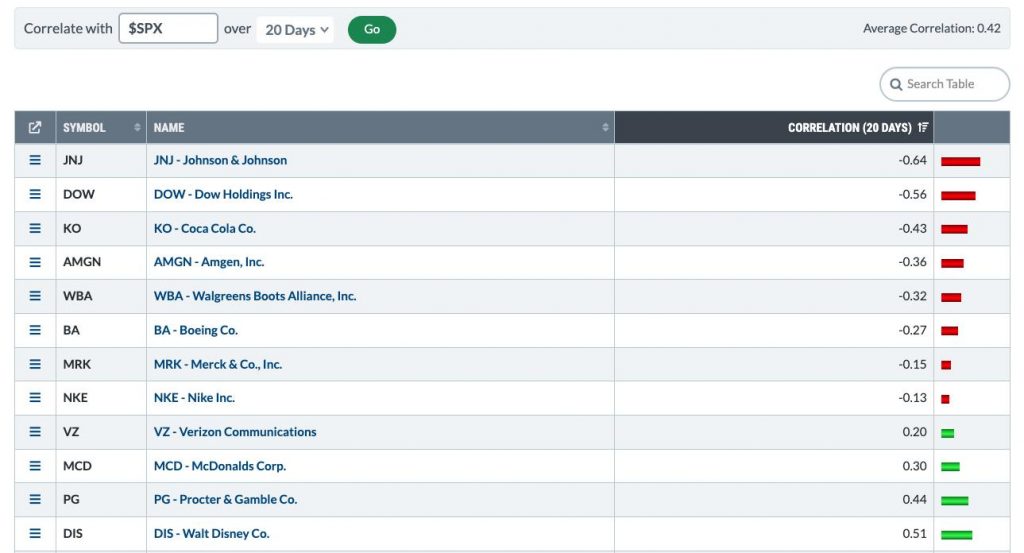
Task: Click the red correlation bar for JNJ
Action: point(960,161)
